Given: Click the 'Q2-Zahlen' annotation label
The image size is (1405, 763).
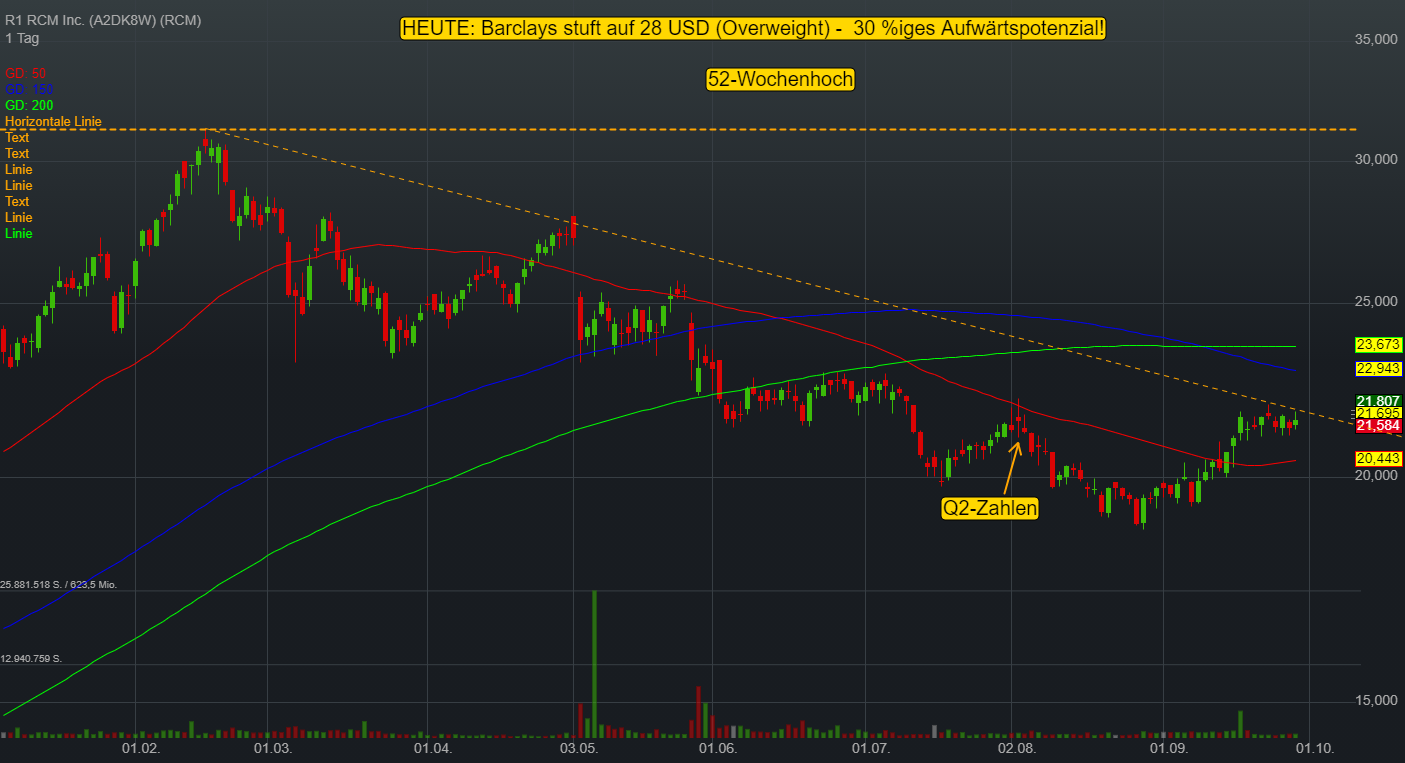Looking at the screenshot, I should pyautogui.click(x=990, y=508).
